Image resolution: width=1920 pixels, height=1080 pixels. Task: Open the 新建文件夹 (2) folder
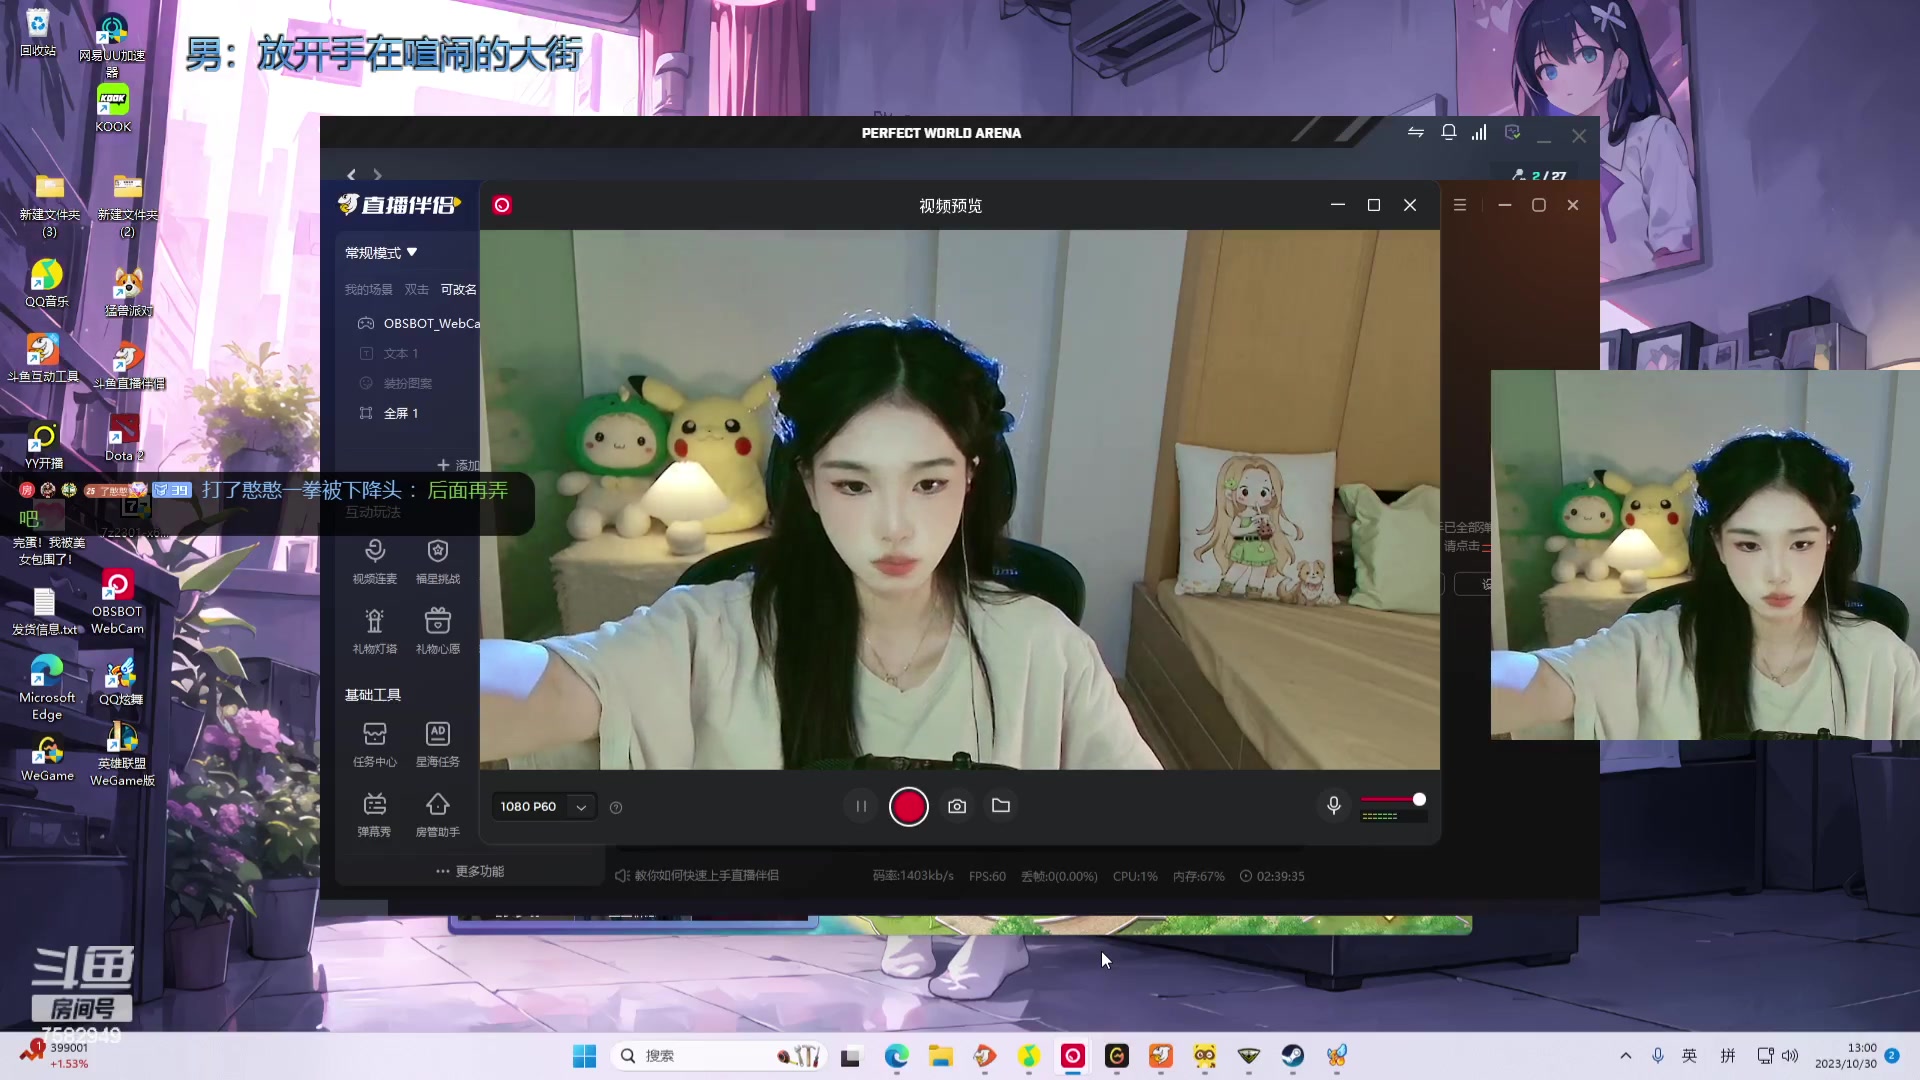[x=127, y=205]
